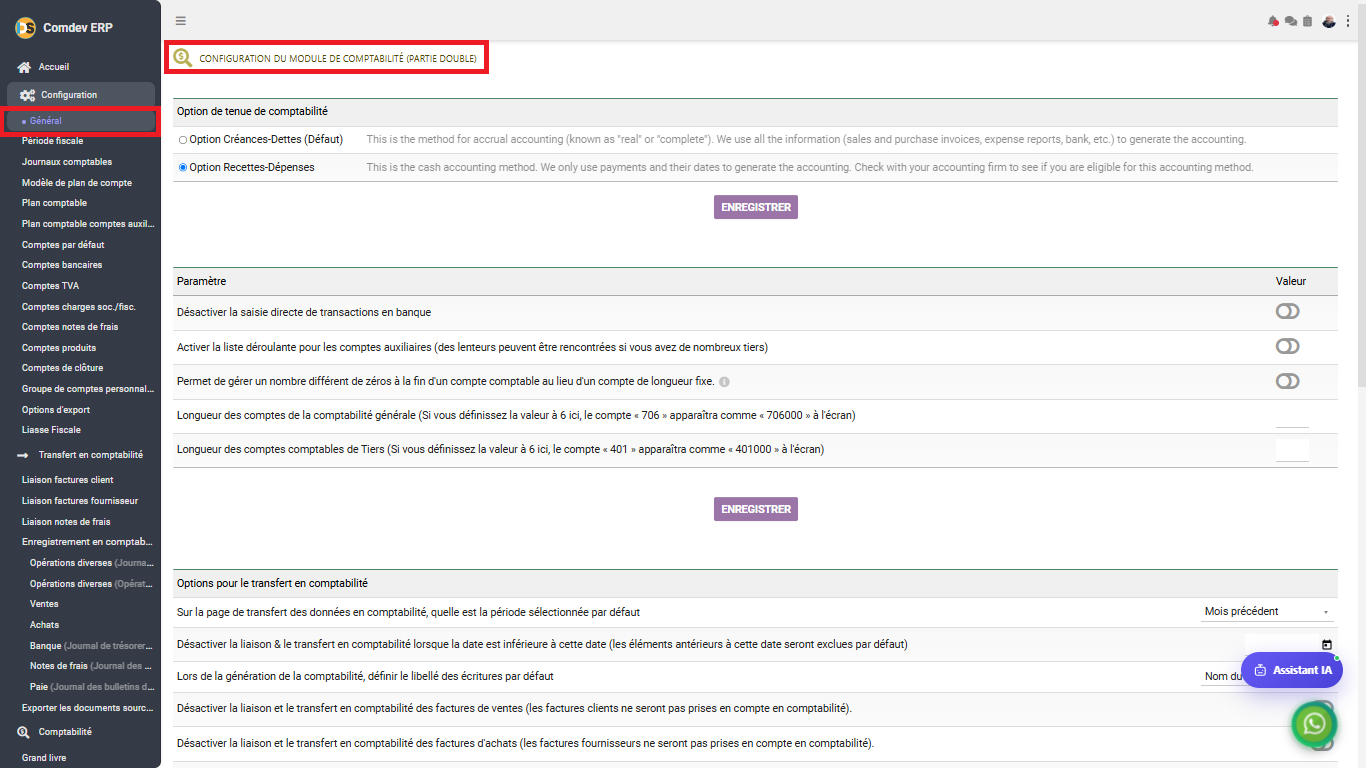Image resolution: width=1366 pixels, height=768 pixels.
Task: Open Achats under Enregistrement en comptabilité
Action: [45, 625]
